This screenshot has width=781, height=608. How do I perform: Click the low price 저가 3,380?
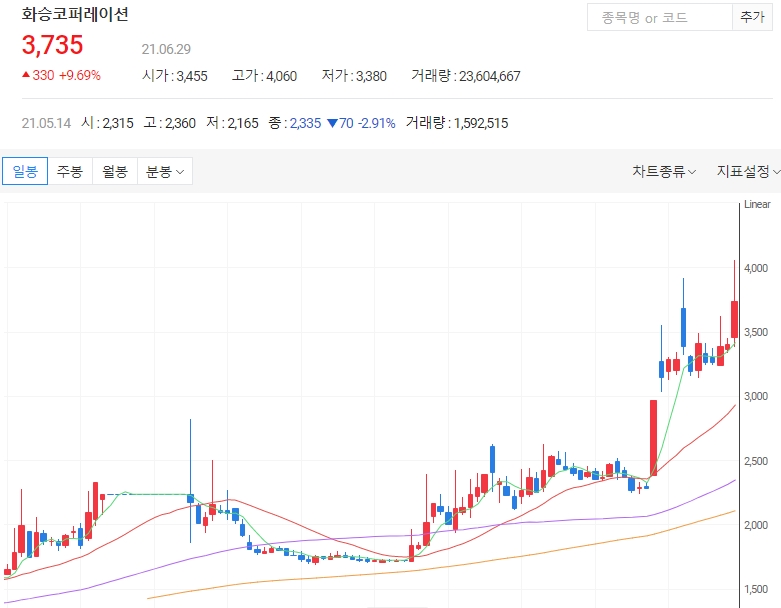[354, 76]
